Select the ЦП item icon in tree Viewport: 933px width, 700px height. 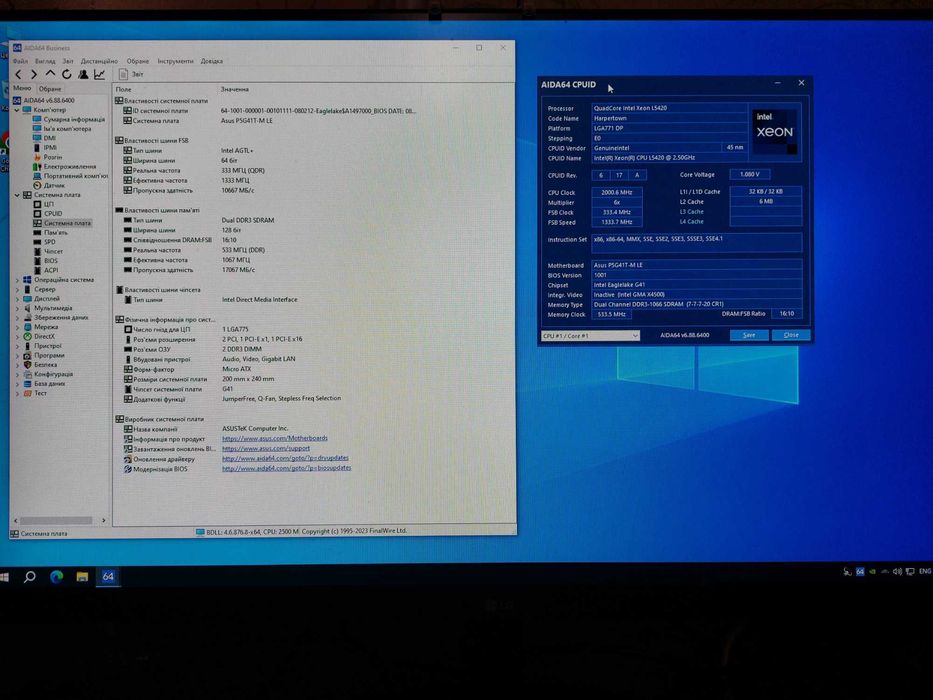tap(37, 204)
